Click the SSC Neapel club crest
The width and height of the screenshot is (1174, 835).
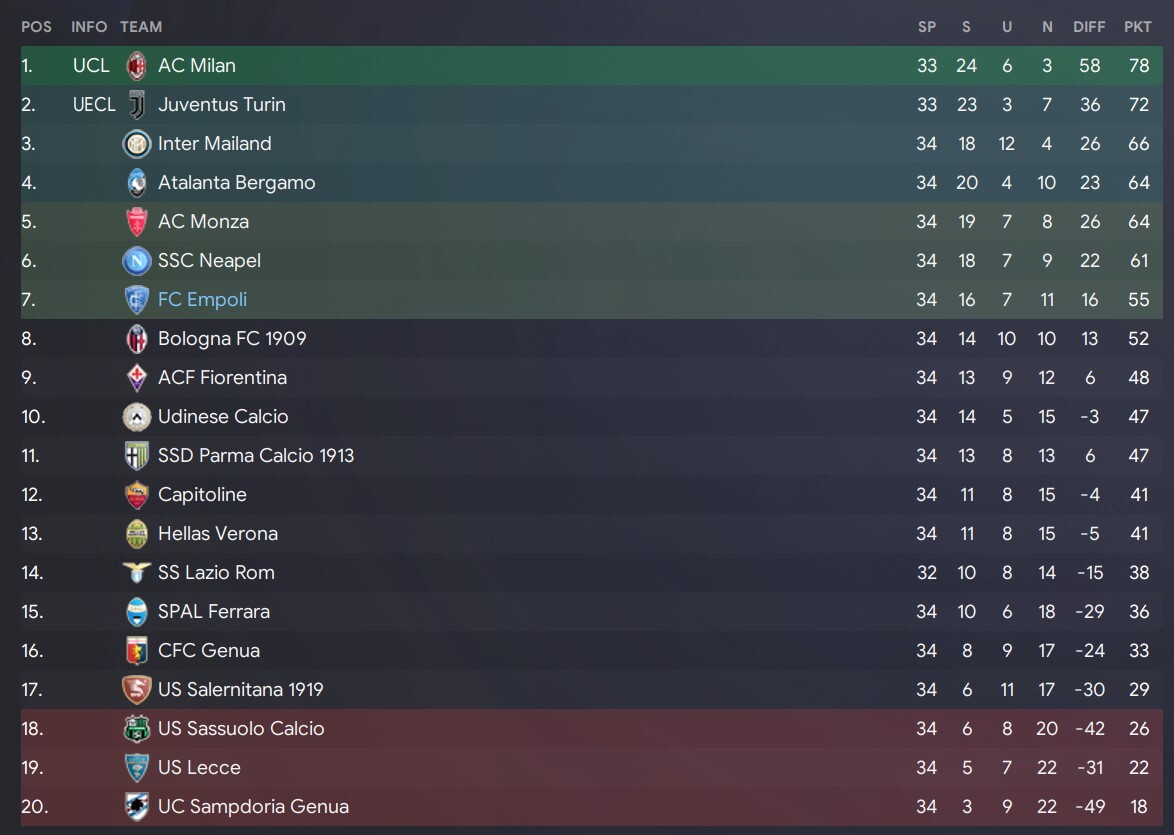136,261
